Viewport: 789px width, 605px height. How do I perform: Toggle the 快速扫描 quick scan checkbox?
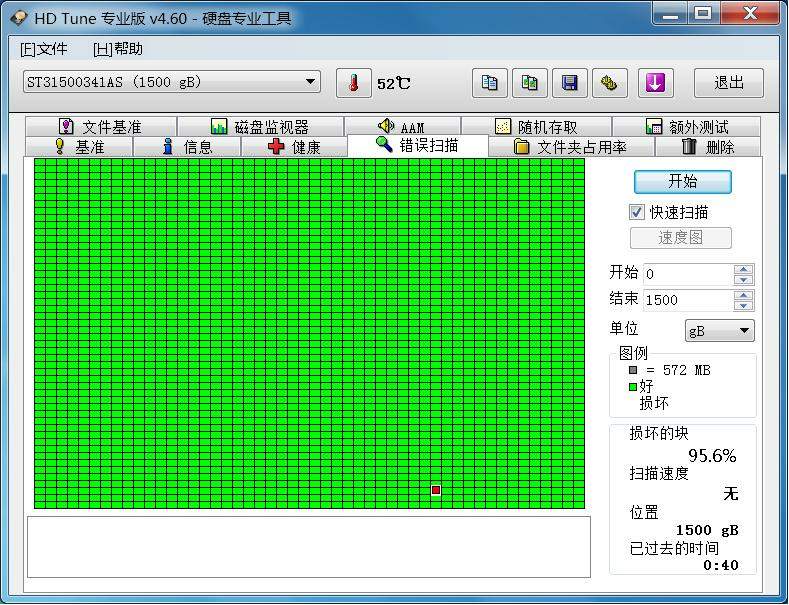[637, 212]
